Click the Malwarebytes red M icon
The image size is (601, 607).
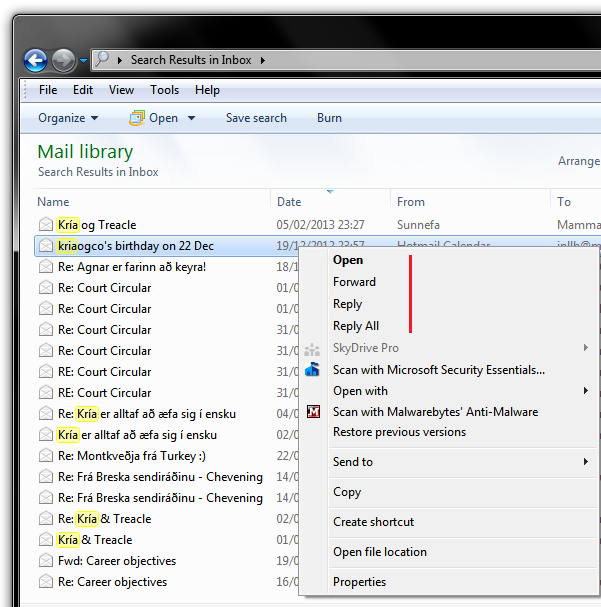point(313,412)
